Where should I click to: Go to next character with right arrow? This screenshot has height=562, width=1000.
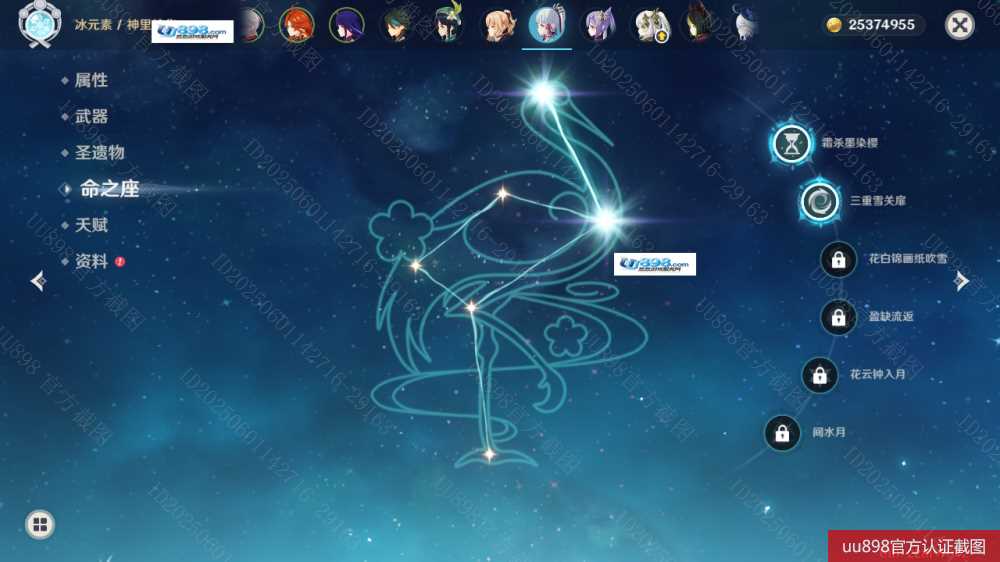click(962, 281)
